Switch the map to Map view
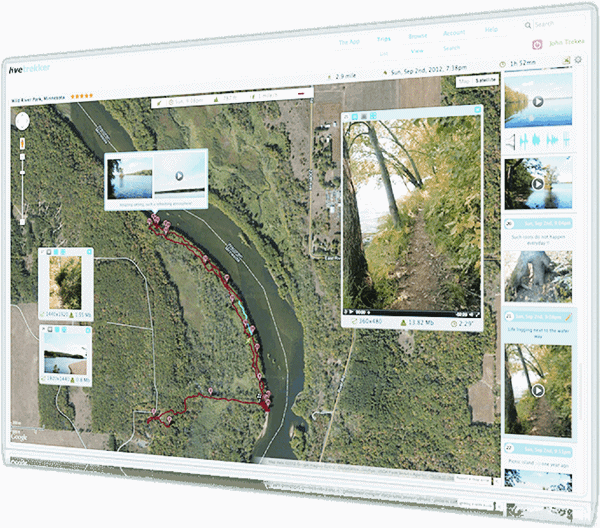Screen dimensions: 600x528 pyautogui.click(x=464, y=81)
